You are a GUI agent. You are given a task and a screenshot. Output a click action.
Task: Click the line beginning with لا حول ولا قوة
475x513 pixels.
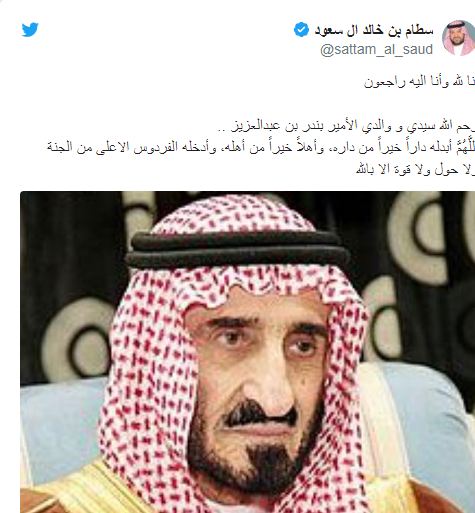(x=416, y=170)
